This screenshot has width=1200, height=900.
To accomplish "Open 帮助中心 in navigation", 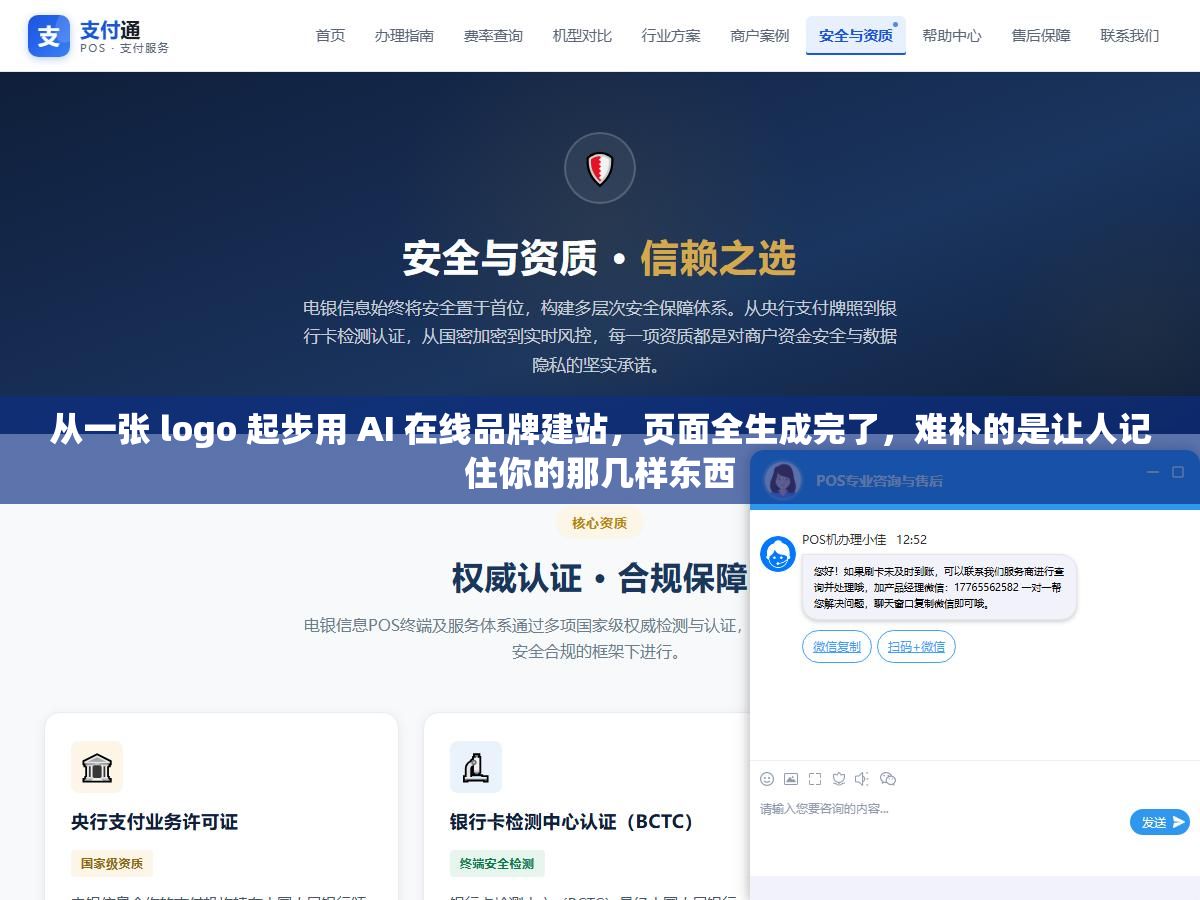I will click(x=952, y=35).
